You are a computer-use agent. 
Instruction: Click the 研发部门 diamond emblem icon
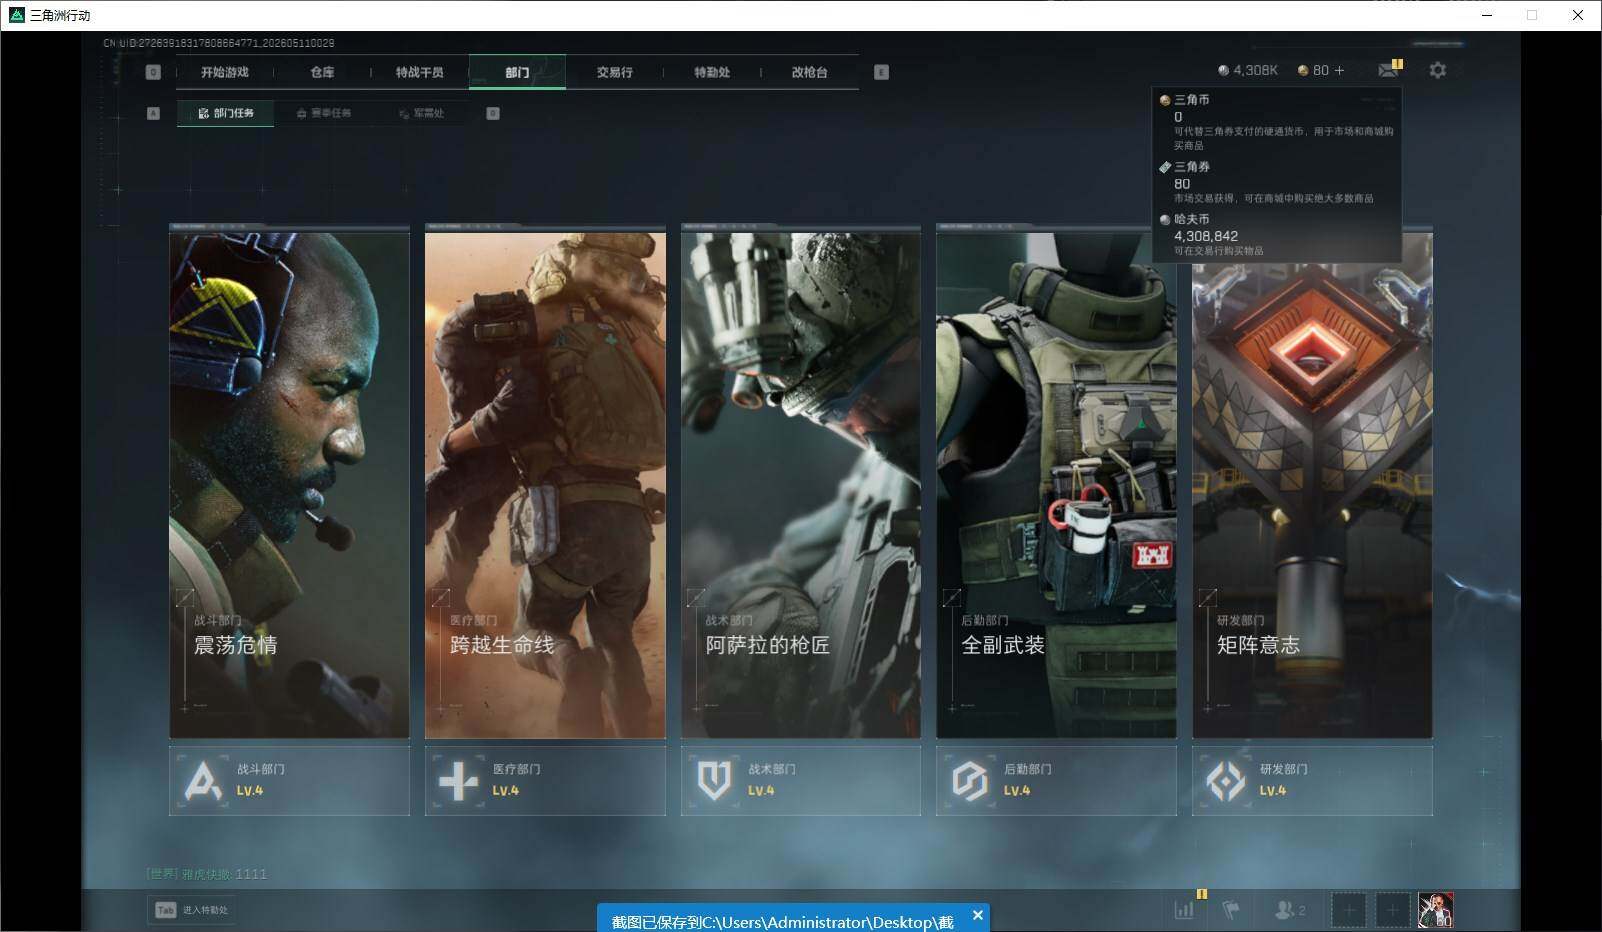(x=1226, y=780)
